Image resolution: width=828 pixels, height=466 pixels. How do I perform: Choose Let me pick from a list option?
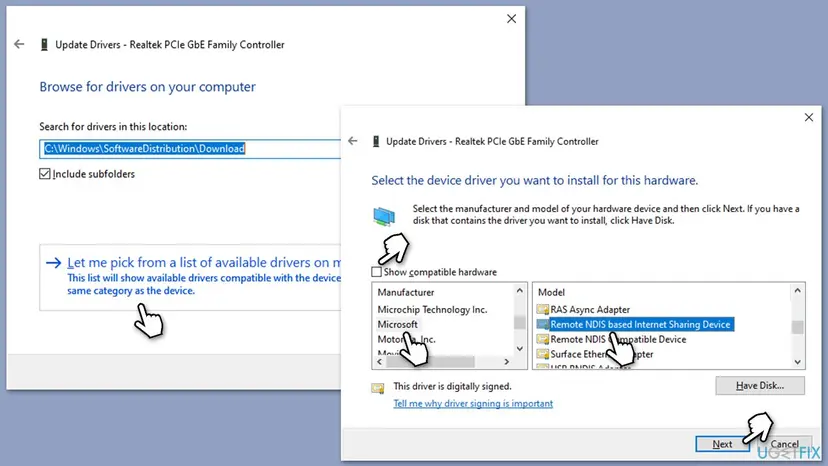point(190,277)
